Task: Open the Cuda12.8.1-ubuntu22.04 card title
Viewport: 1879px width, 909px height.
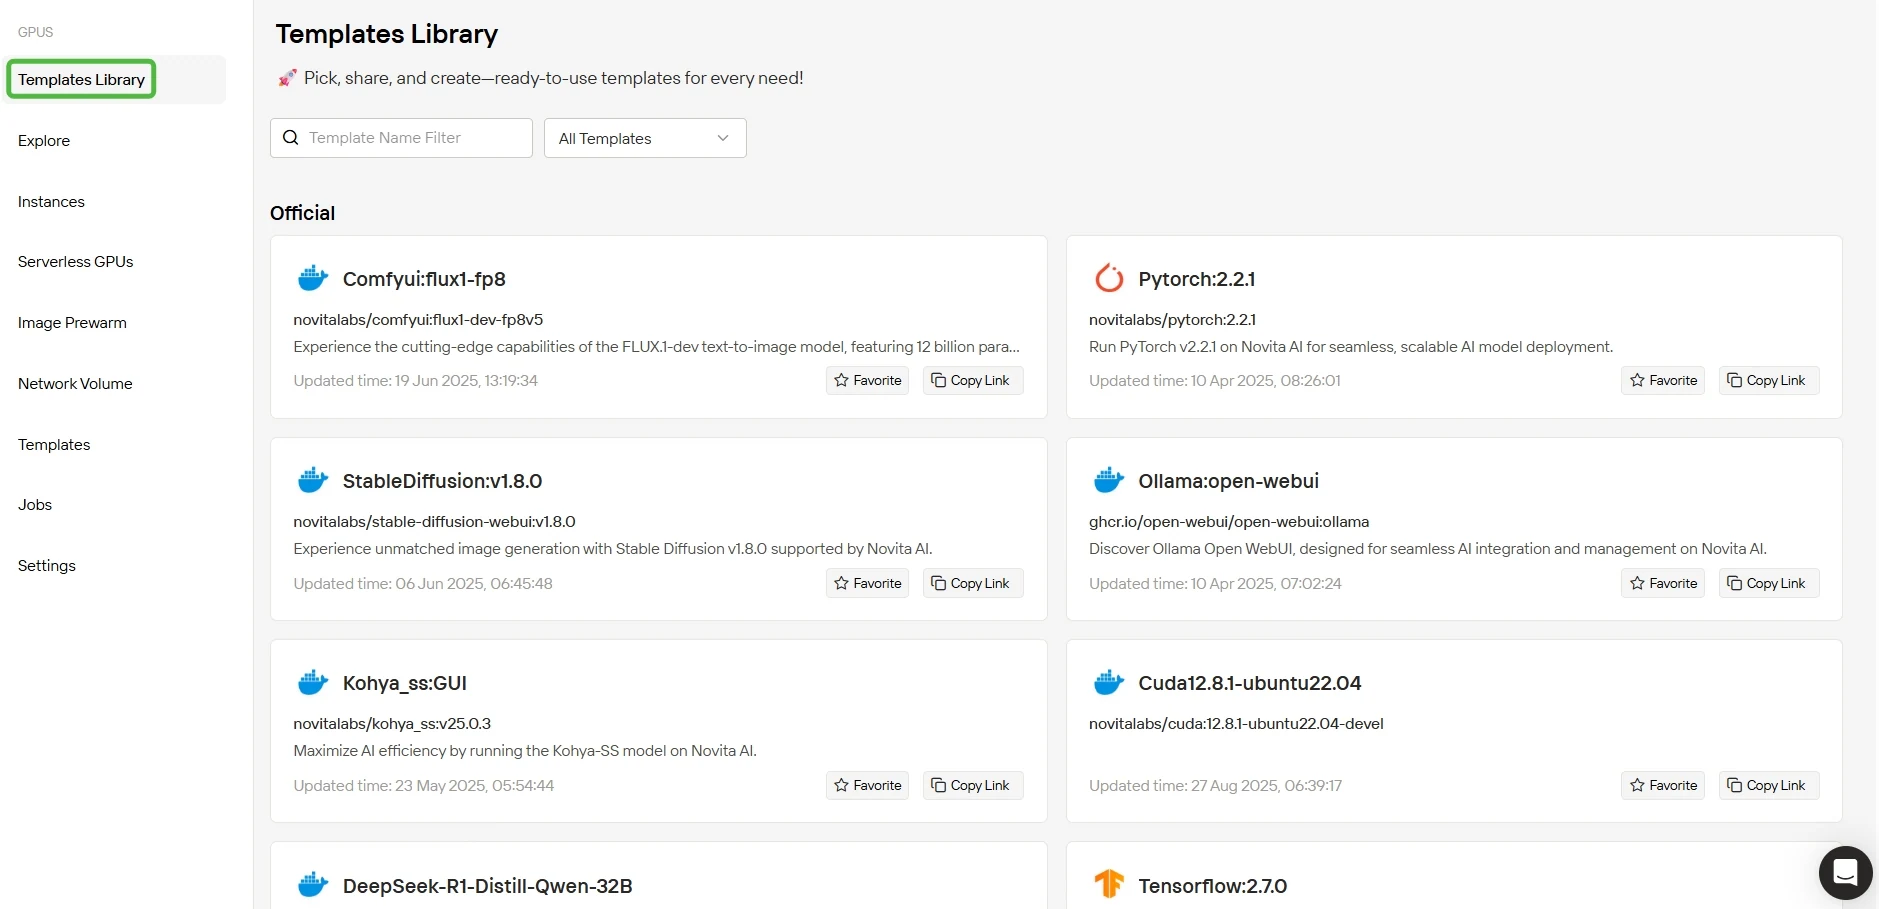Action: pos(1250,683)
